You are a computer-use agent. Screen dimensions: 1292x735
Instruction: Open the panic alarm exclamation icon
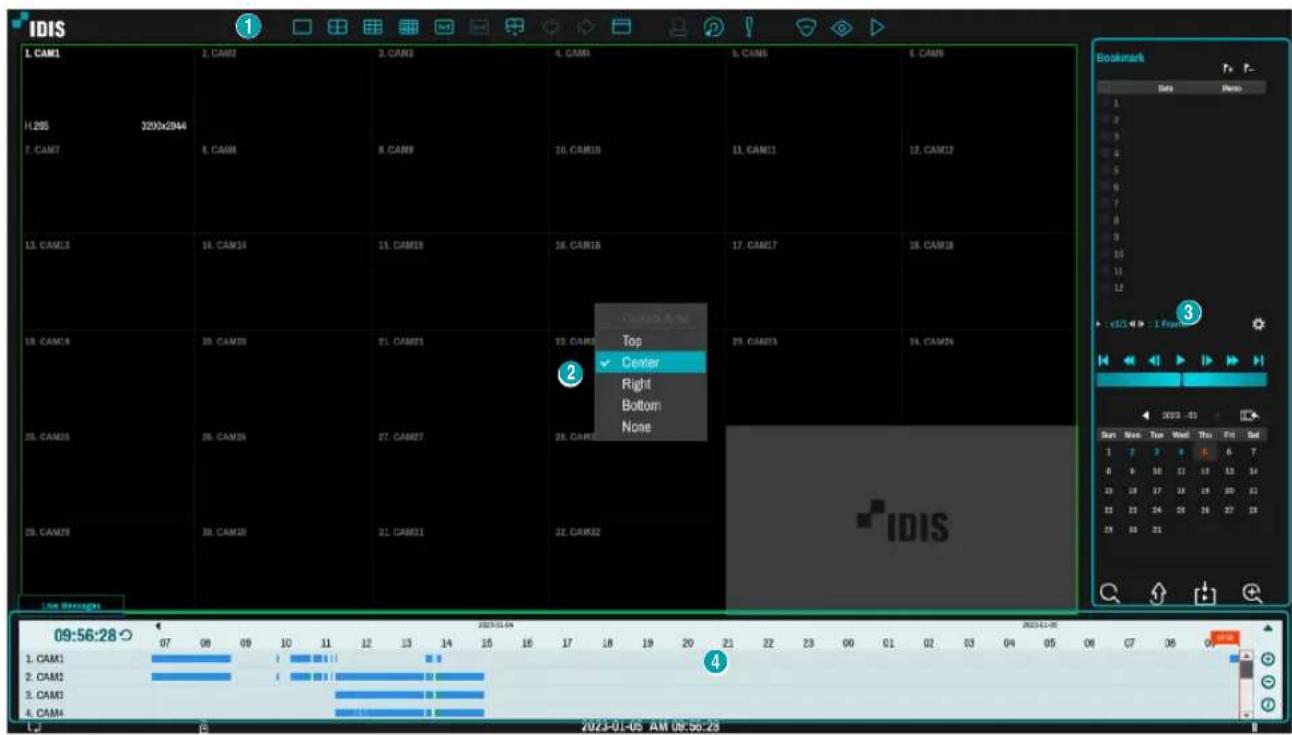(748, 27)
